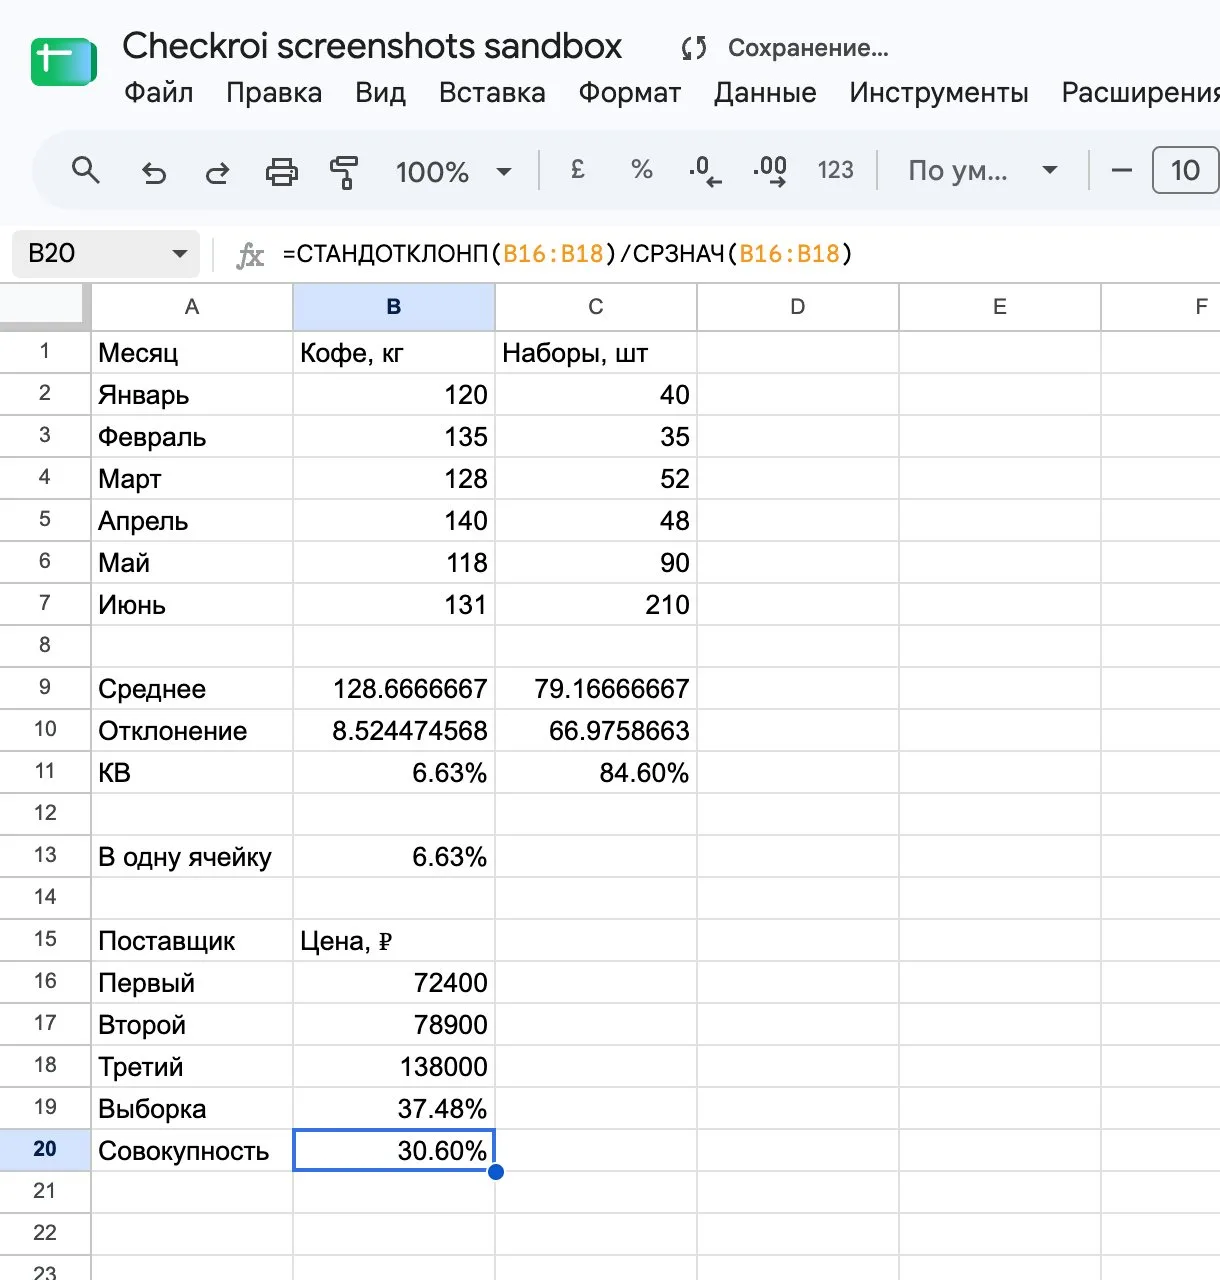
Task: Select the cell 'Поставщик'
Action: (192, 940)
